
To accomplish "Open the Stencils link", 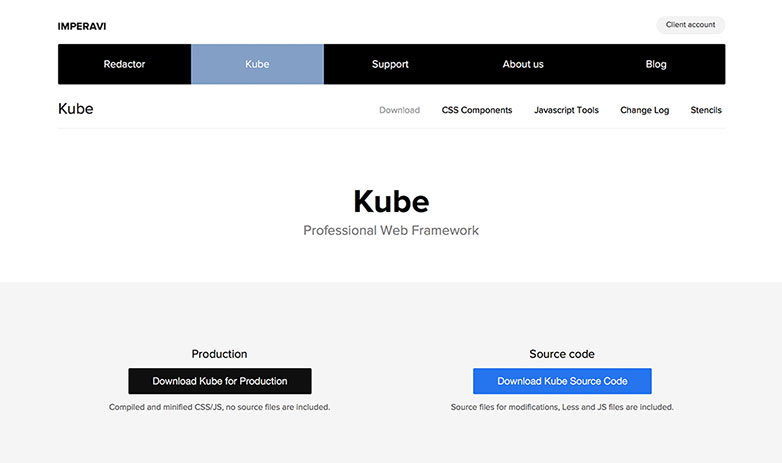I will (x=706, y=110).
